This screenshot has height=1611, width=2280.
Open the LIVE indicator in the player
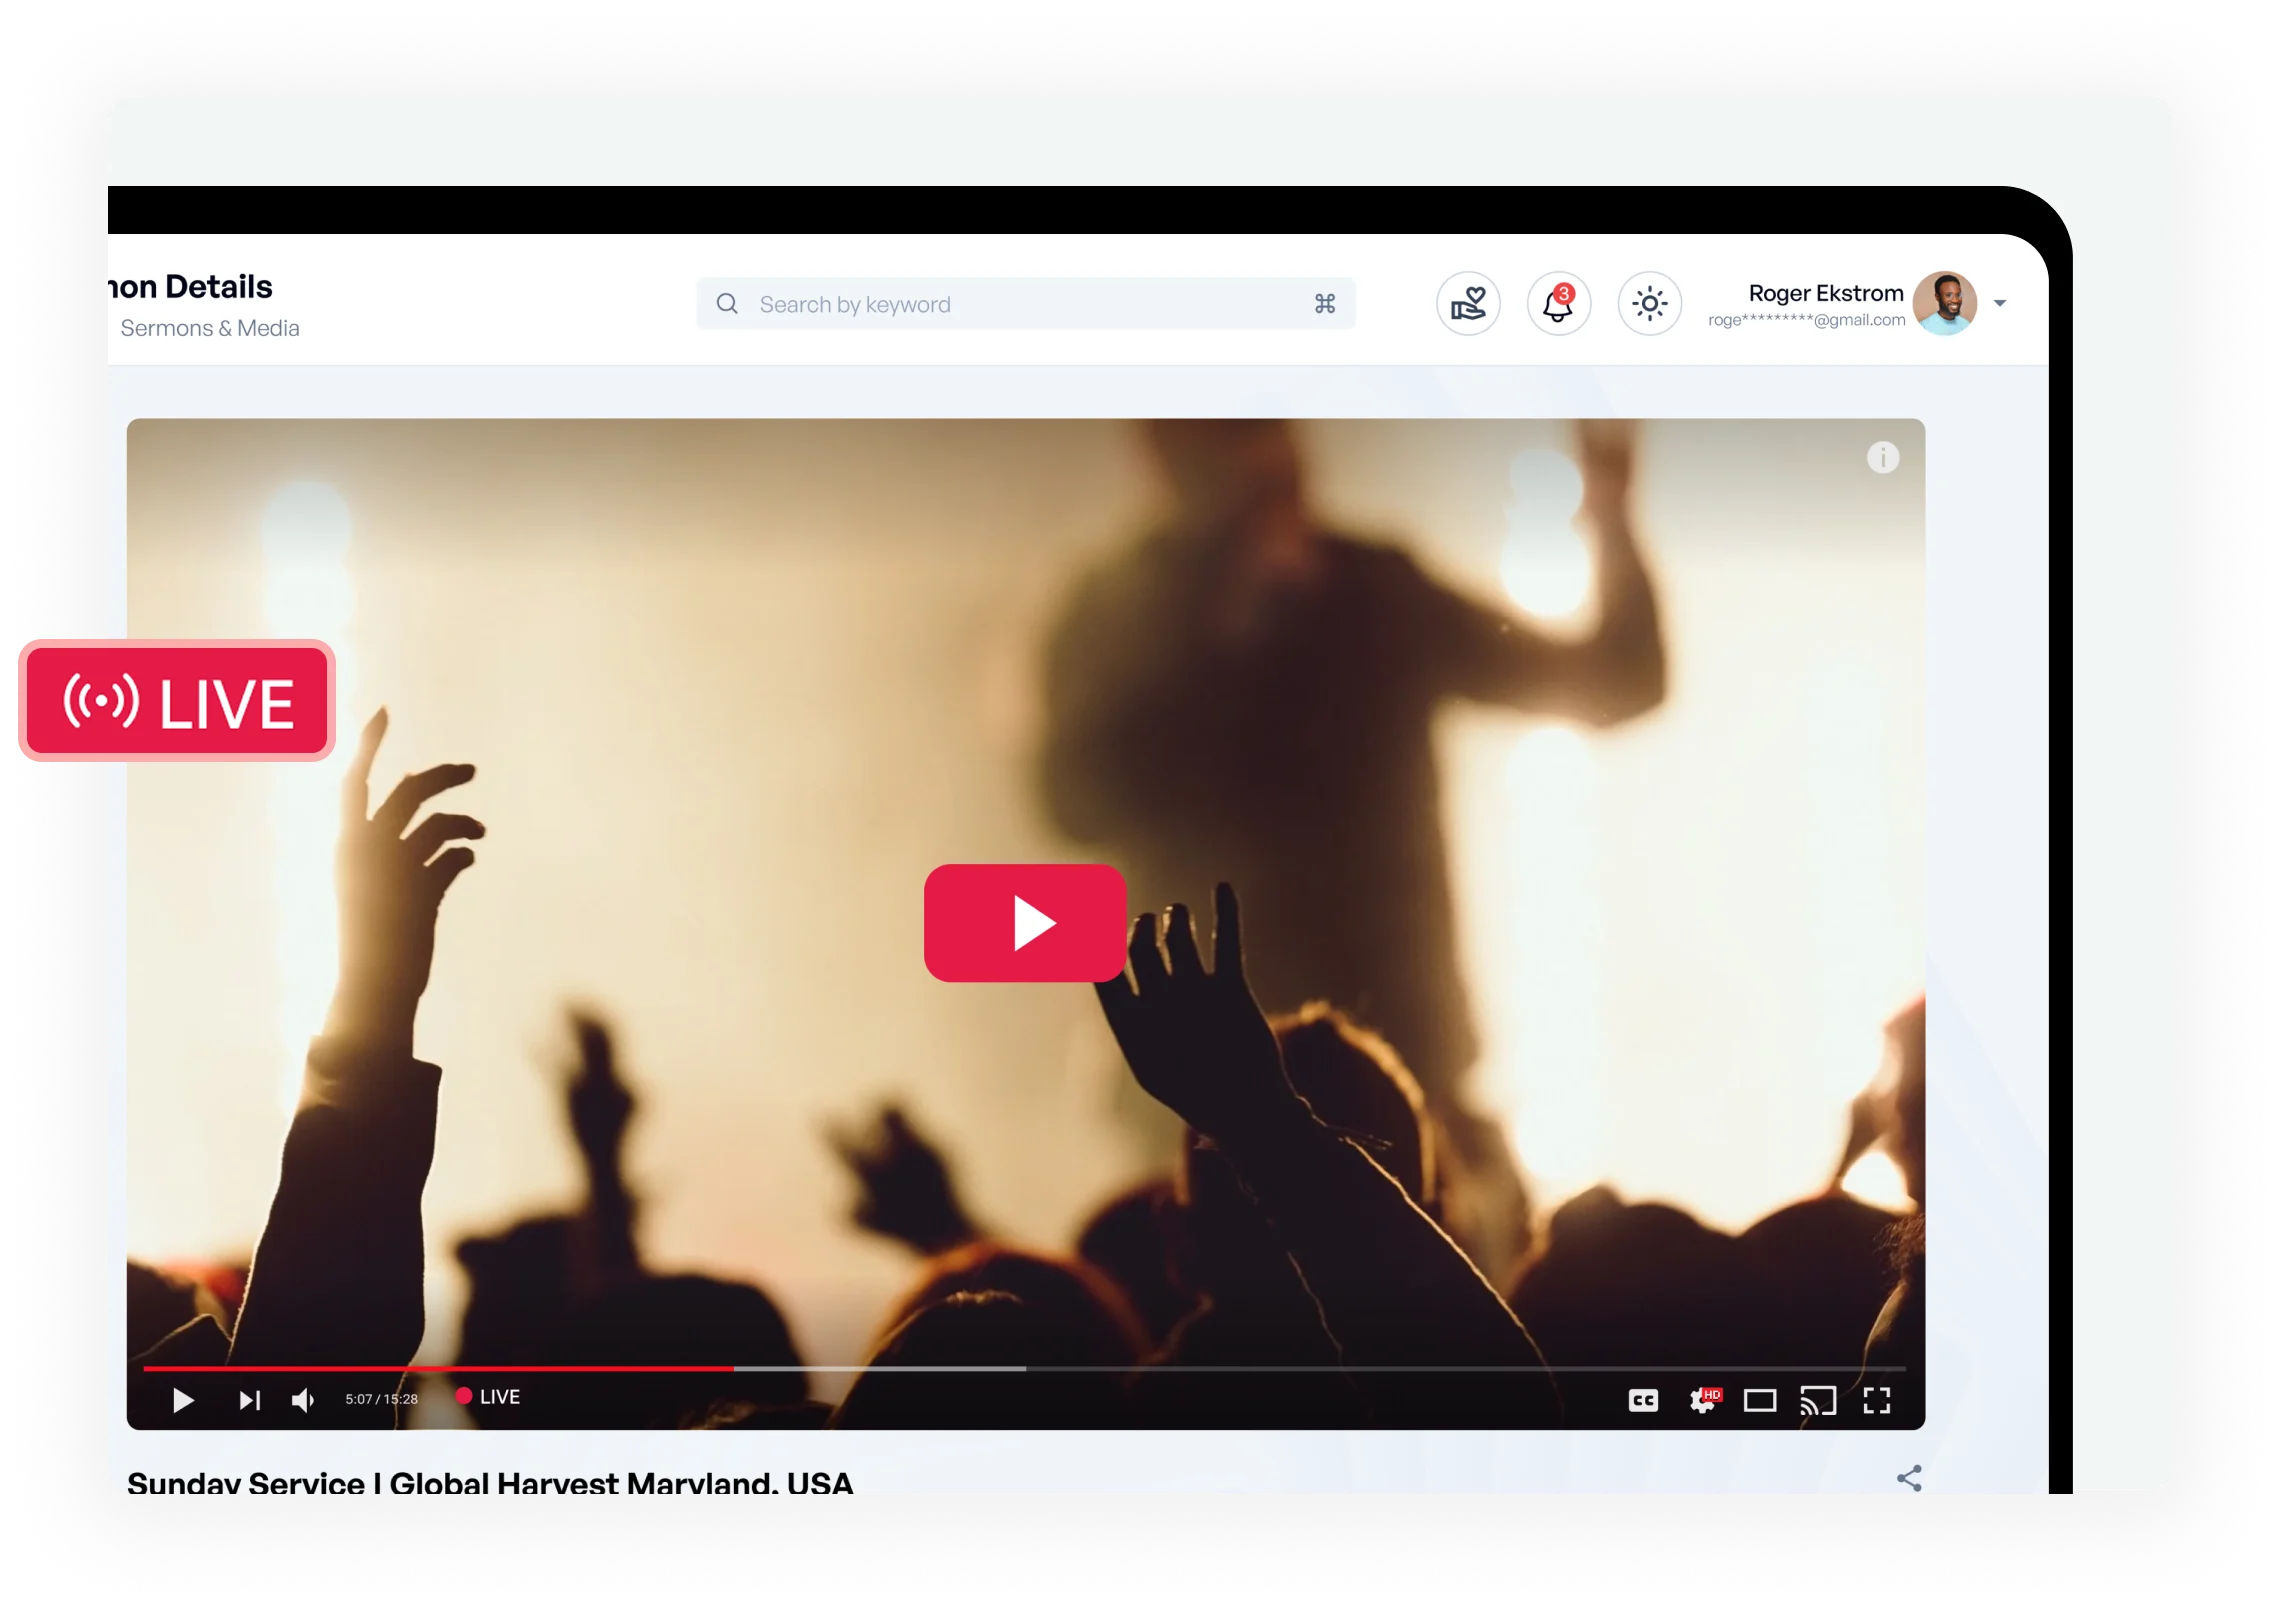[x=489, y=1396]
